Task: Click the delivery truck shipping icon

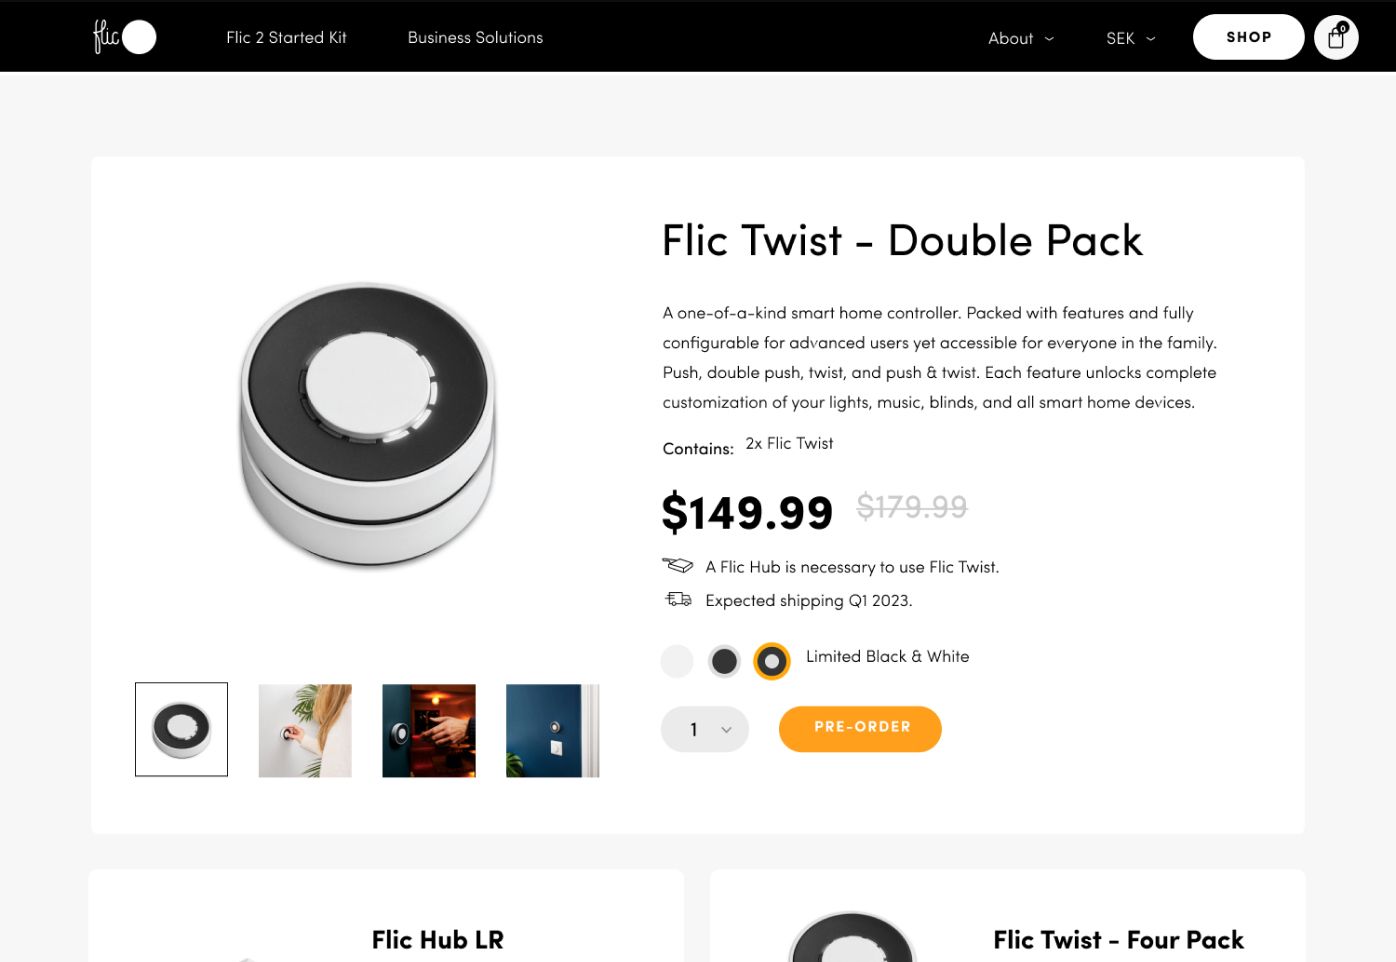Action: 679,600
